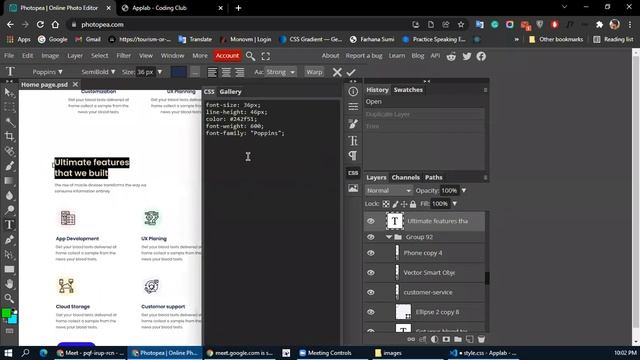This screenshot has height=360, width=640.
Task: Open the Info panel icon
Action: point(353,92)
